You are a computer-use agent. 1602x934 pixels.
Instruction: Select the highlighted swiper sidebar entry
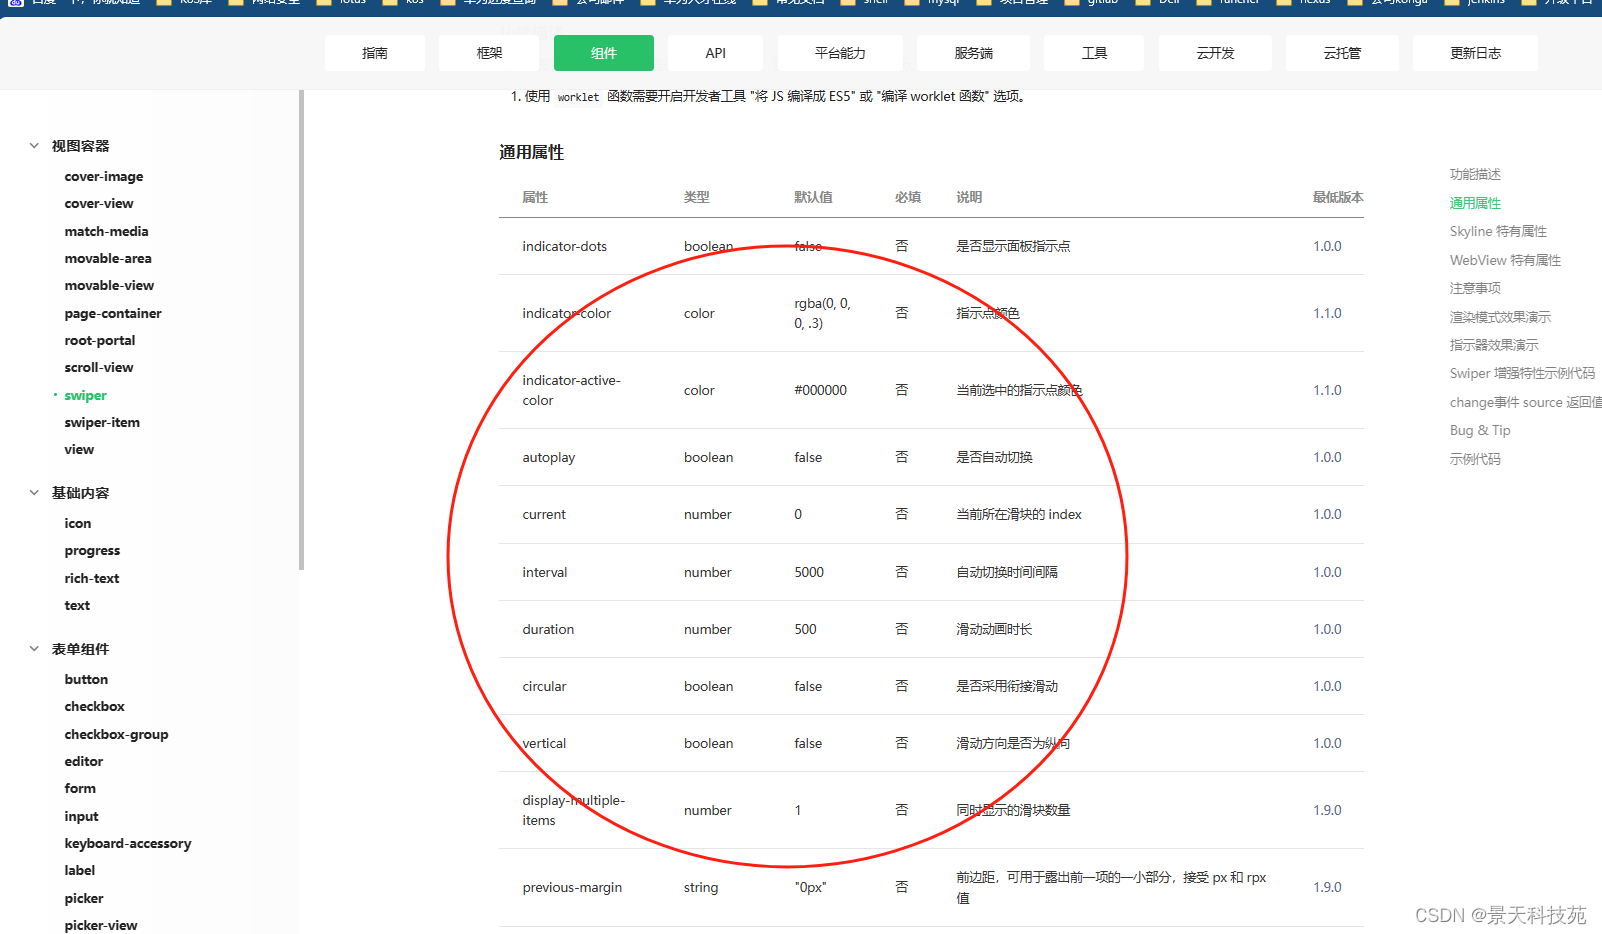coord(85,395)
